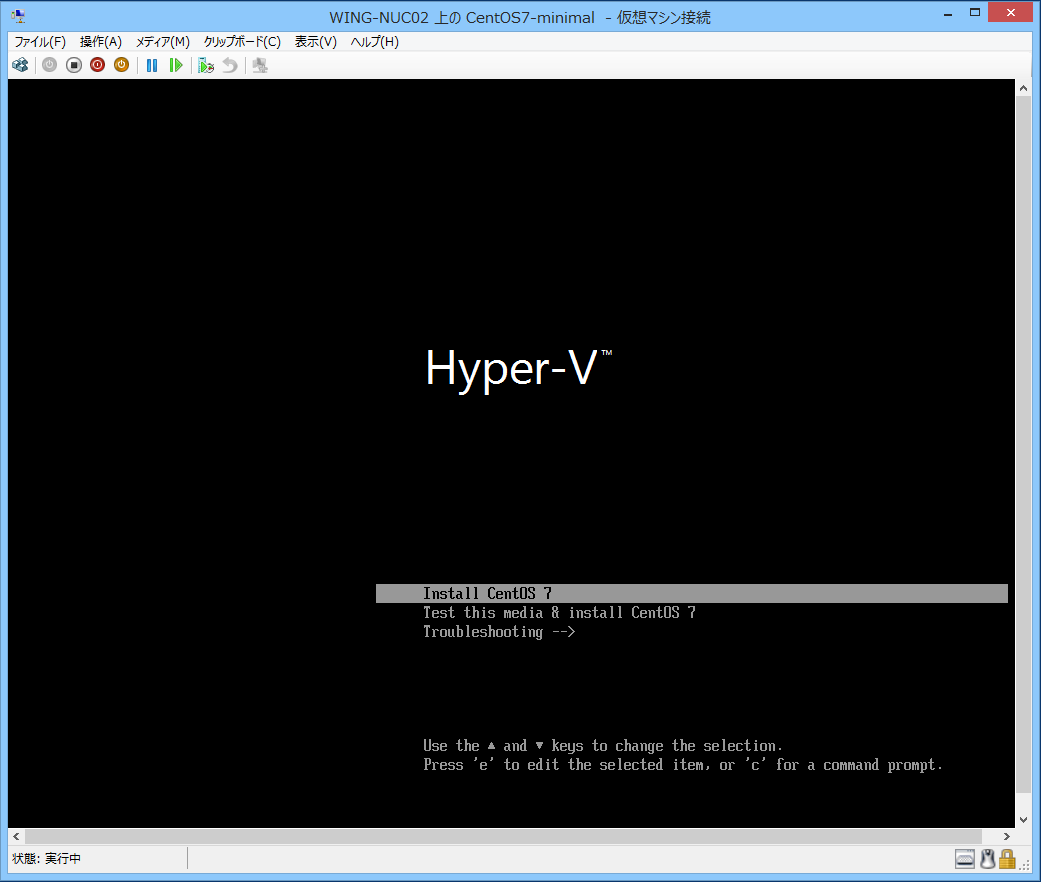Image resolution: width=1041 pixels, height=882 pixels.
Task: Click the Ctrl+Alt+Del toolbar icon
Action: click(x=21, y=65)
